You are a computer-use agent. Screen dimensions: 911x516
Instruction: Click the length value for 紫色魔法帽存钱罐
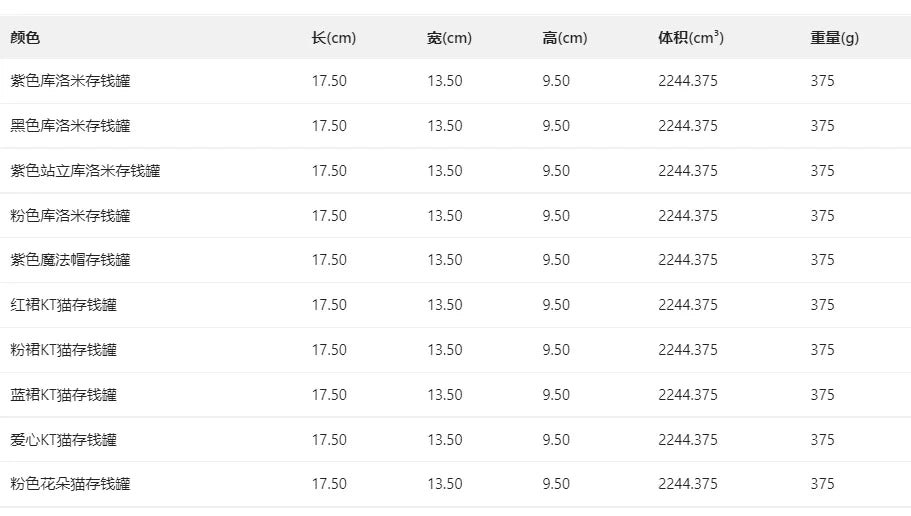point(329,260)
